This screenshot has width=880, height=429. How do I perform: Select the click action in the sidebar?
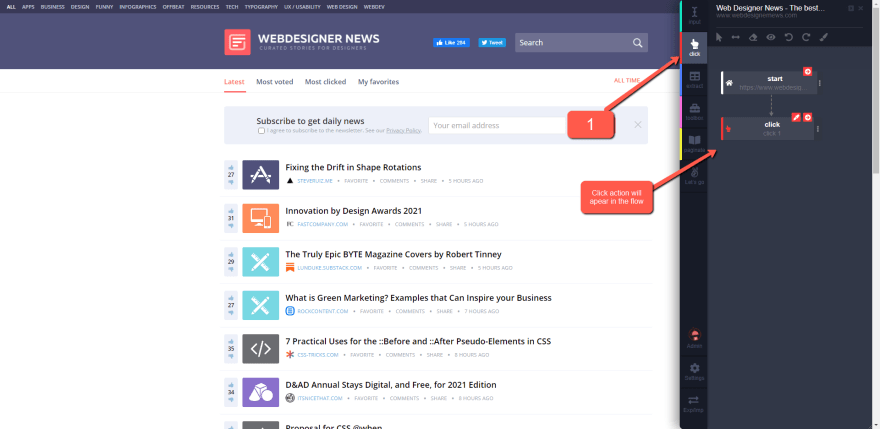pyautogui.click(x=695, y=47)
